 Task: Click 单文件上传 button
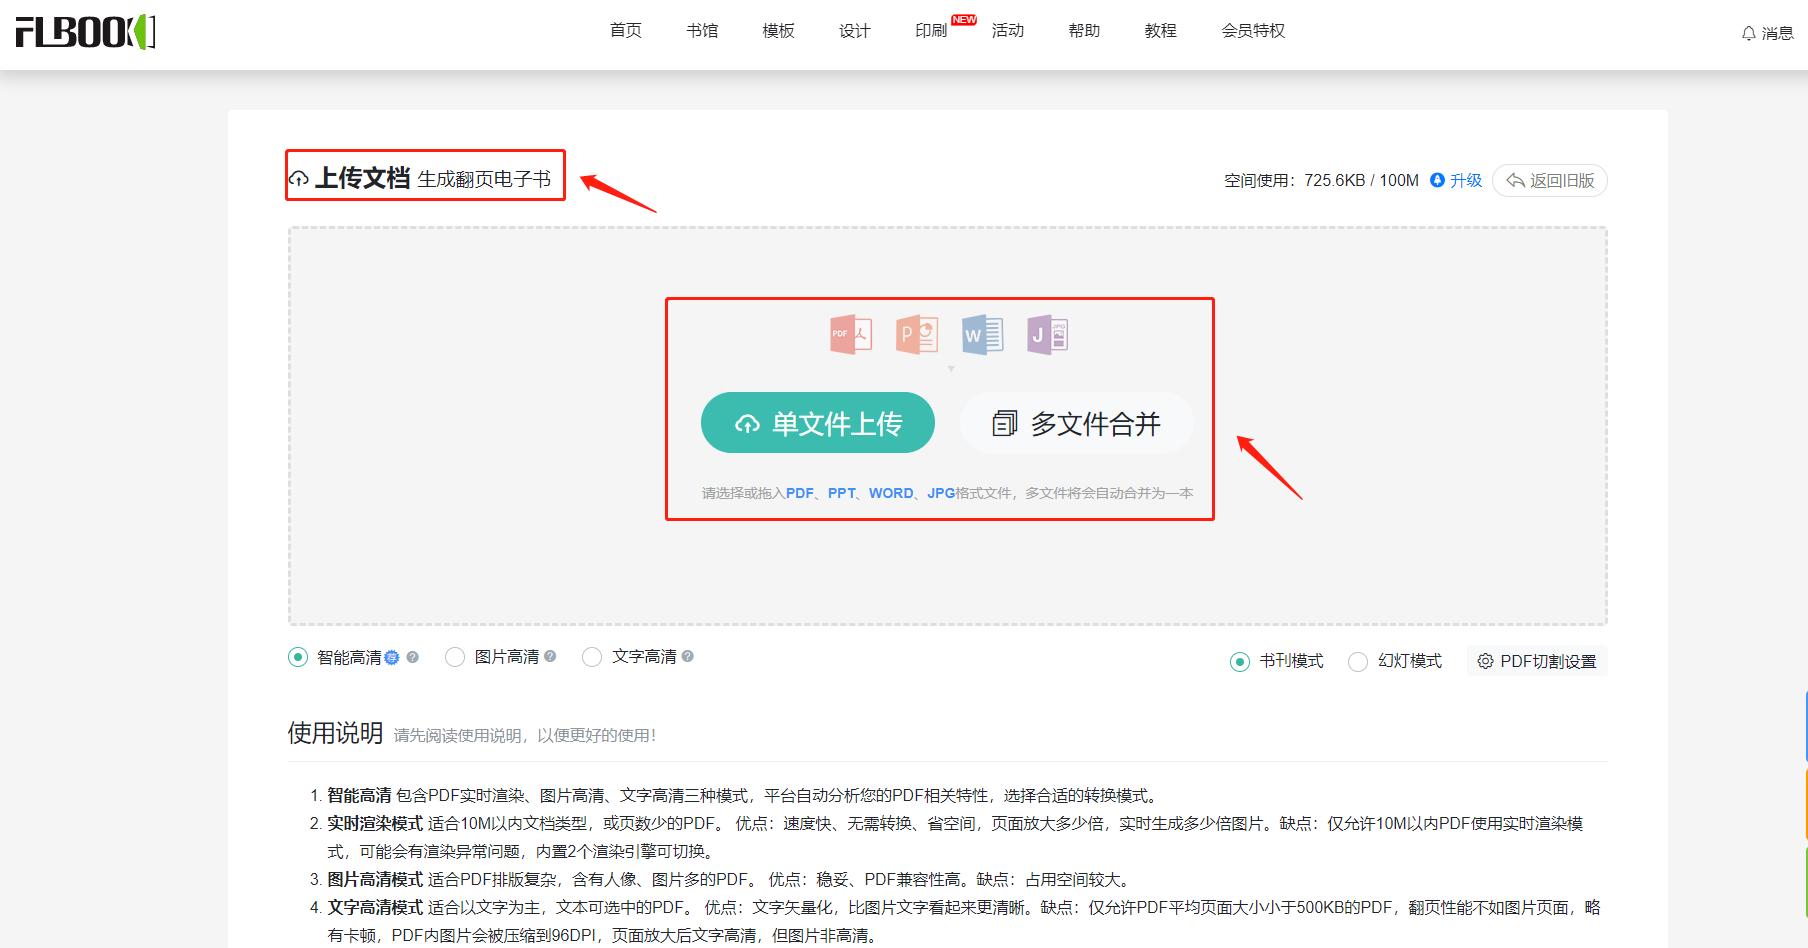[818, 423]
